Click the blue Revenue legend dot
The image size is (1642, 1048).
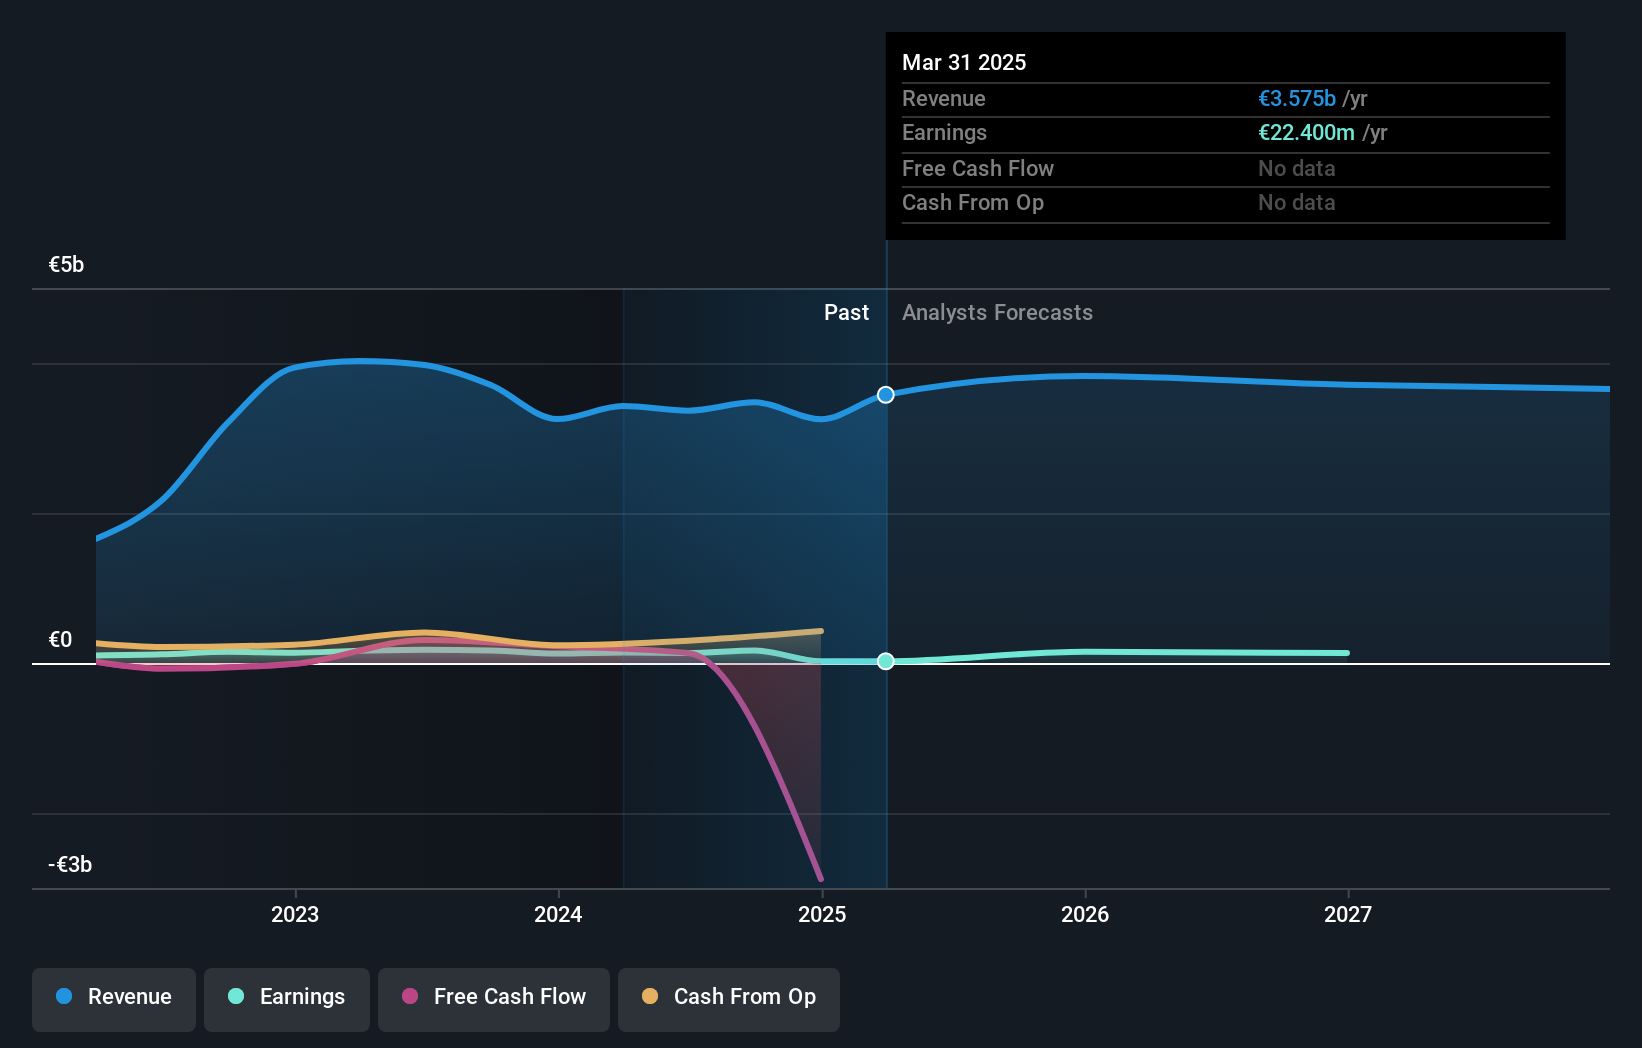pos(64,996)
